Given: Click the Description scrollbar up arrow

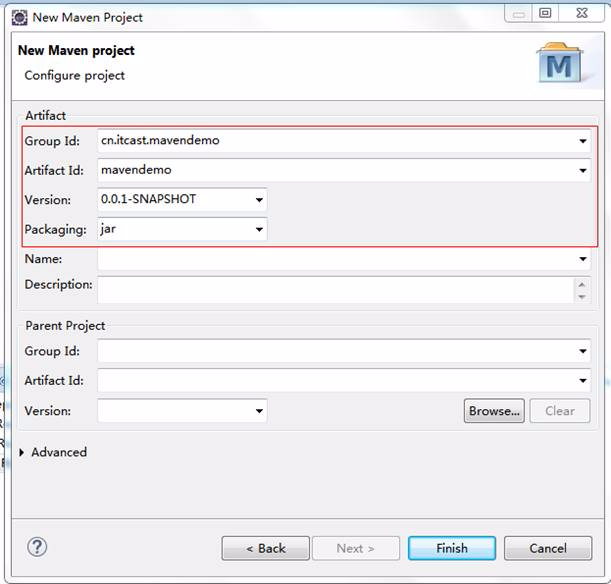Looking at the screenshot, I should (582, 284).
